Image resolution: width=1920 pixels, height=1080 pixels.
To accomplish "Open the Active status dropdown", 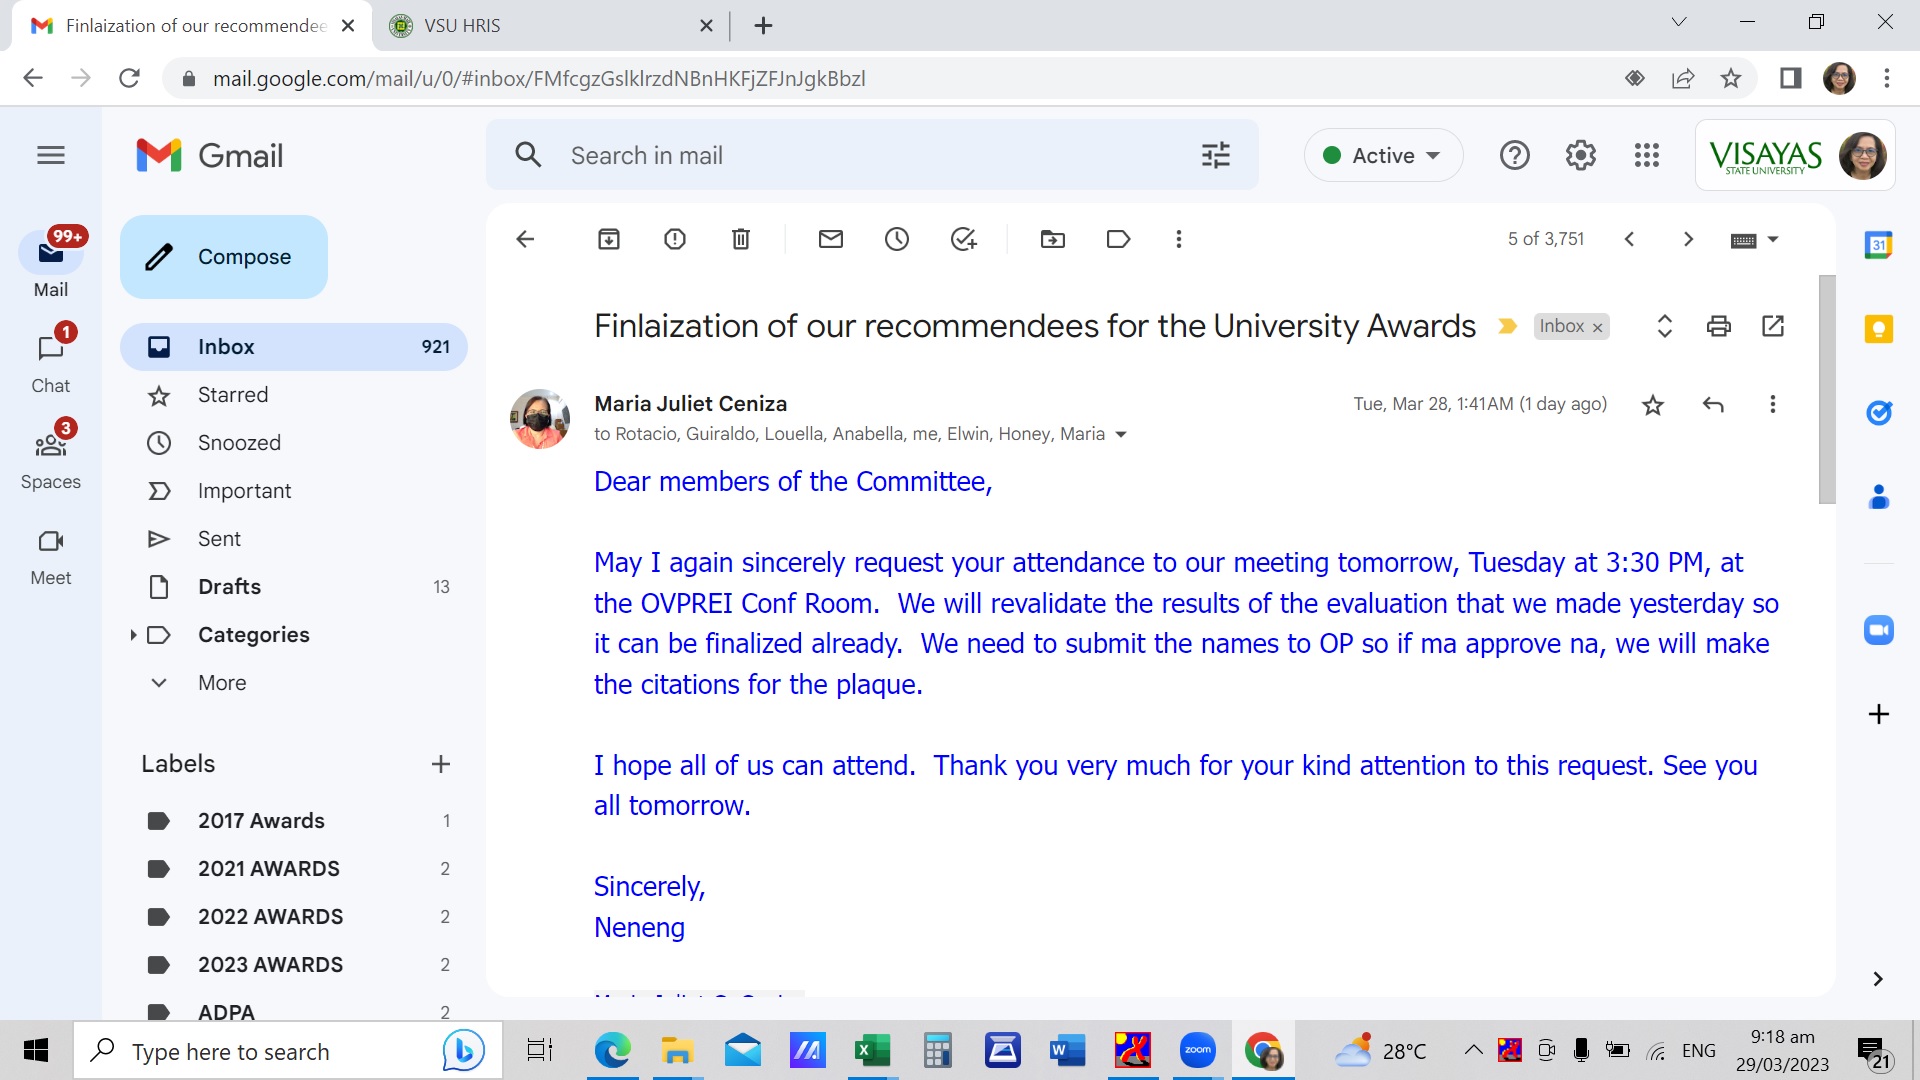I will (x=1383, y=155).
